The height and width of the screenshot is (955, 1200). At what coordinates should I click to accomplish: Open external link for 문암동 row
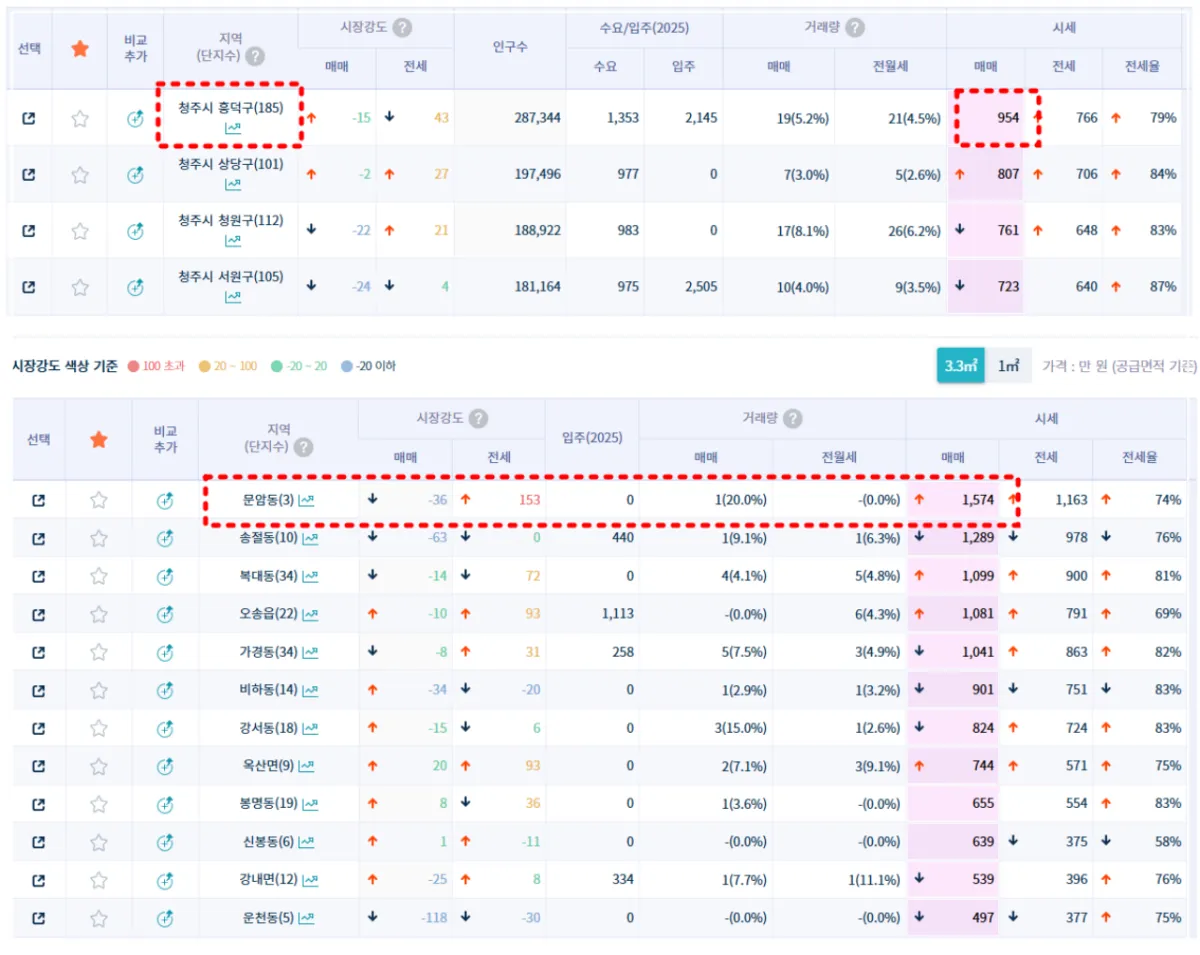click(x=38, y=500)
